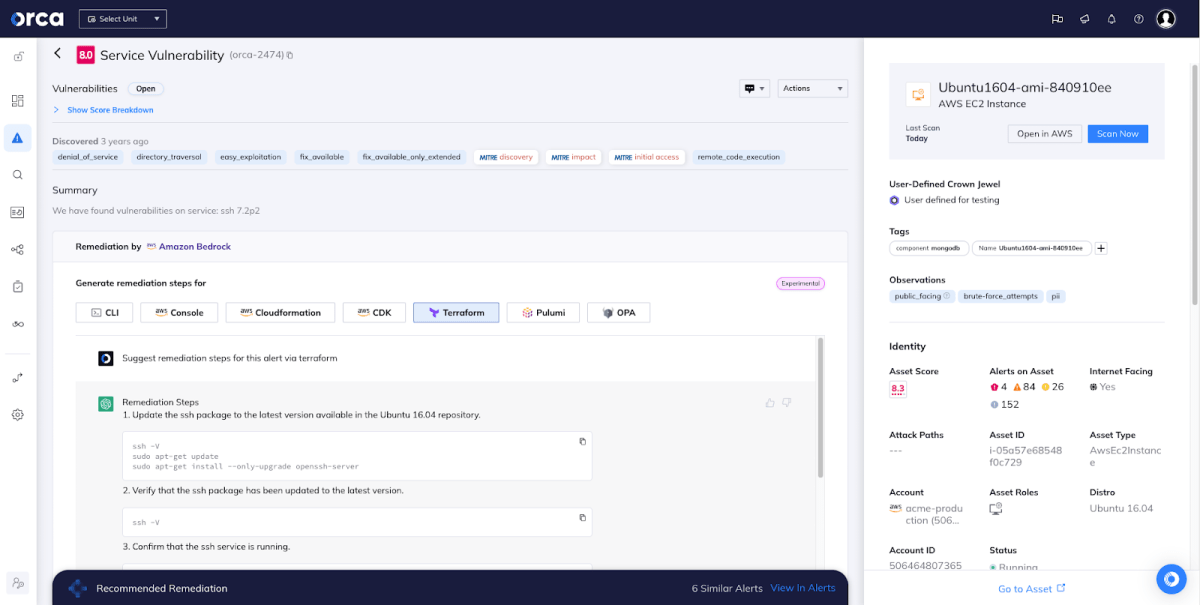Give thumbs up to the remediation steps
Viewport: 1200px width, 605px height.
770,403
